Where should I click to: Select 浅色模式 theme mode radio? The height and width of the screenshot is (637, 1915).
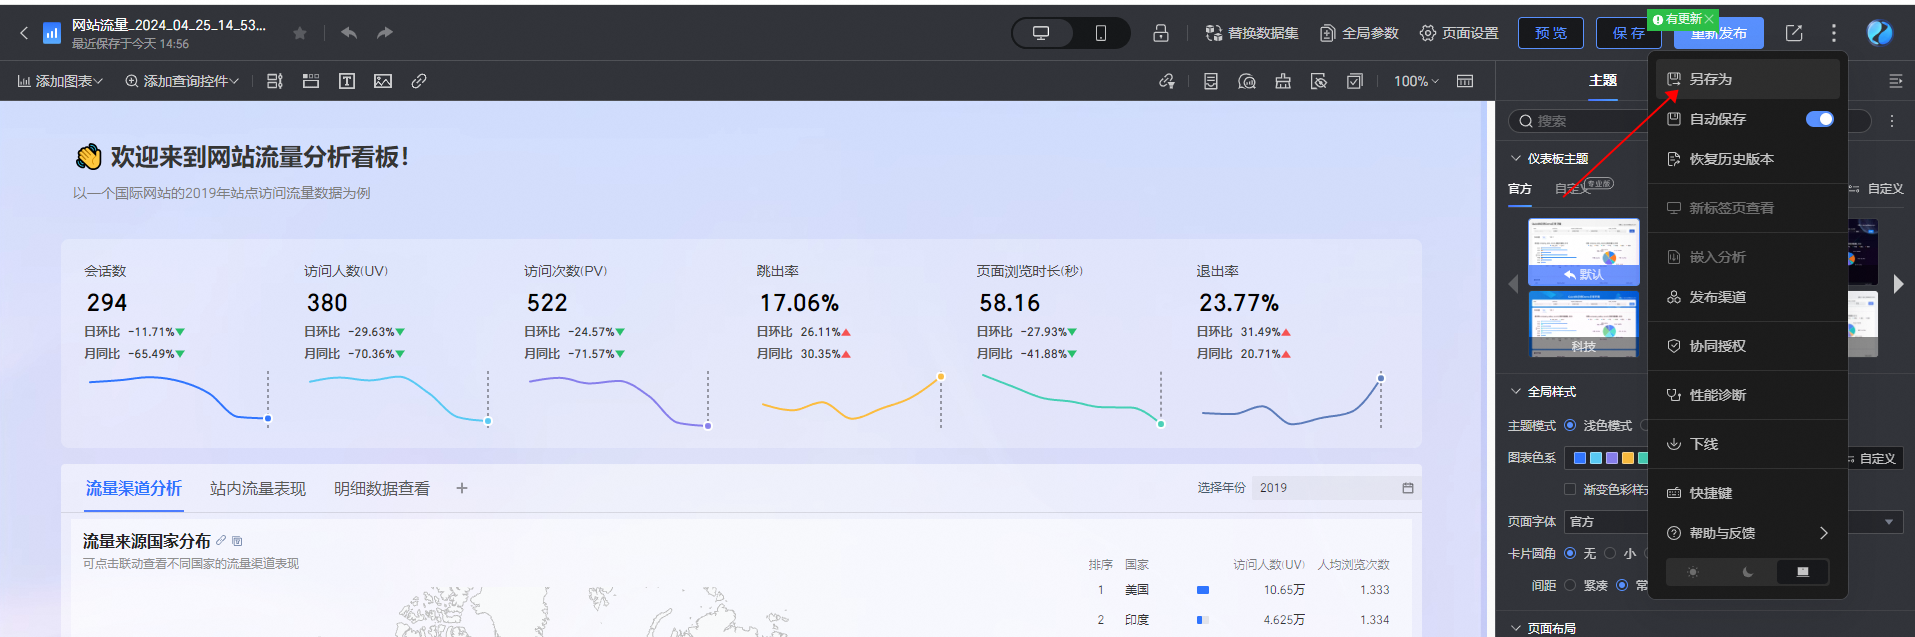[x=1570, y=426]
